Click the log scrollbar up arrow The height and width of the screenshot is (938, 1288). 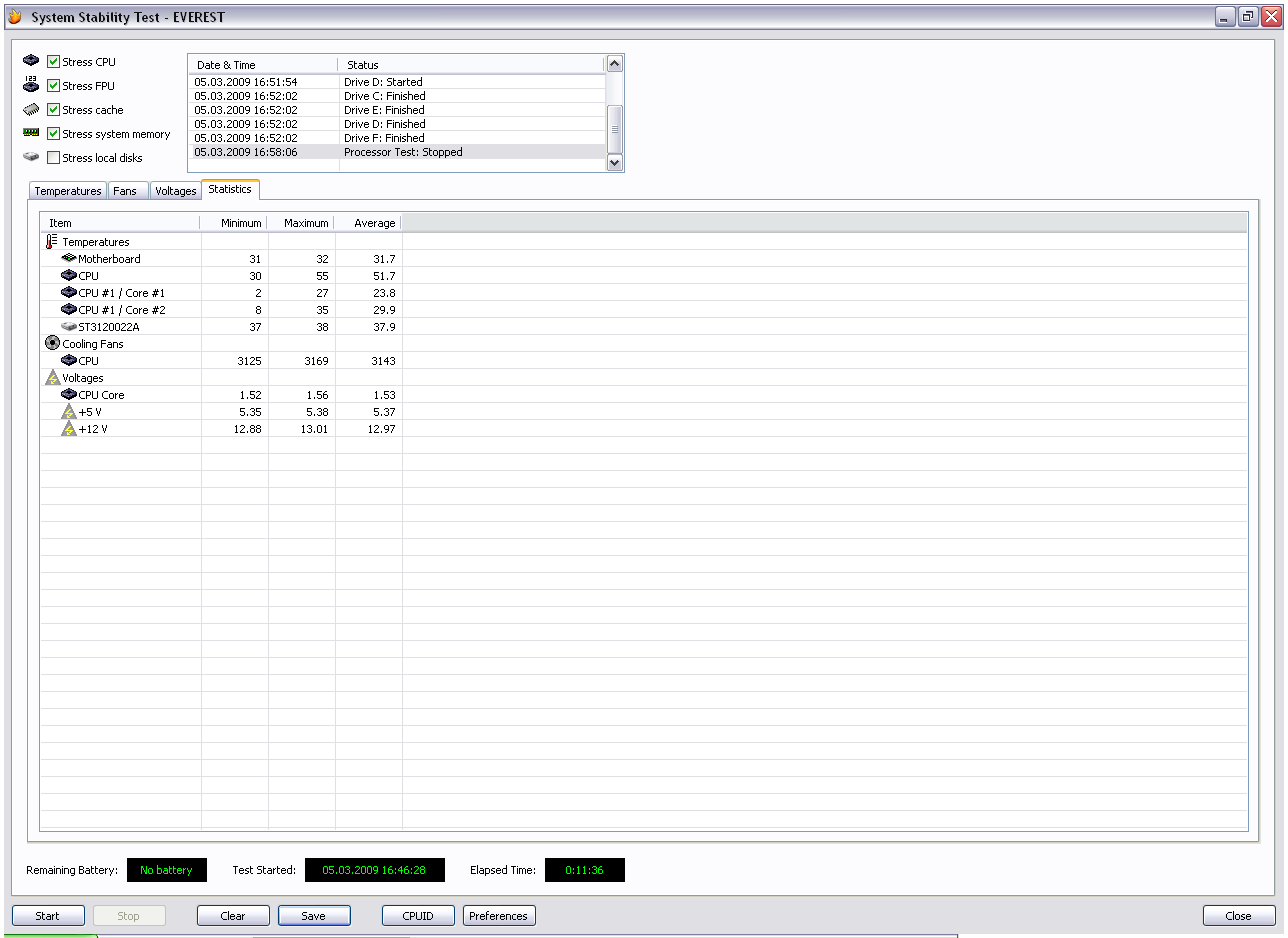coord(615,64)
